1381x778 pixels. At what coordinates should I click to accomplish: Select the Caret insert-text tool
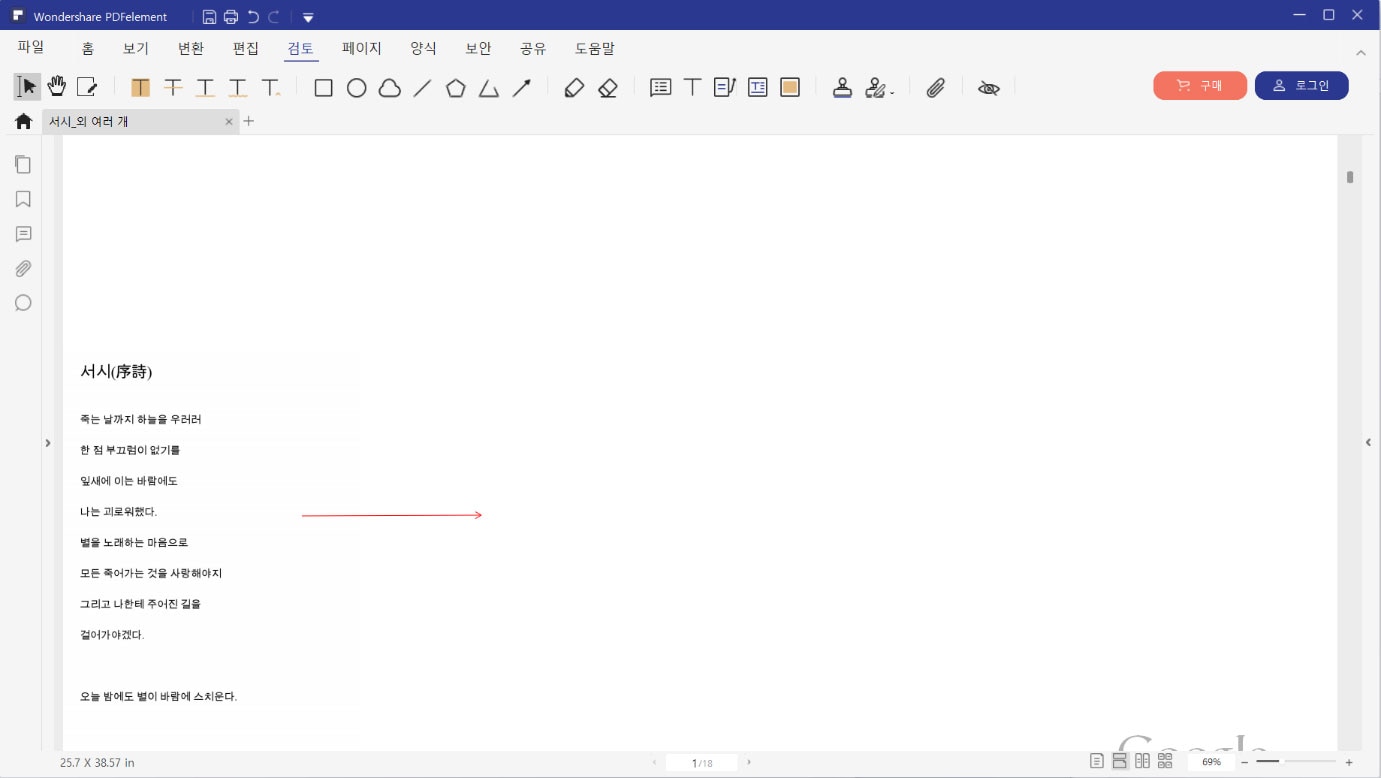pyautogui.click(x=270, y=88)
